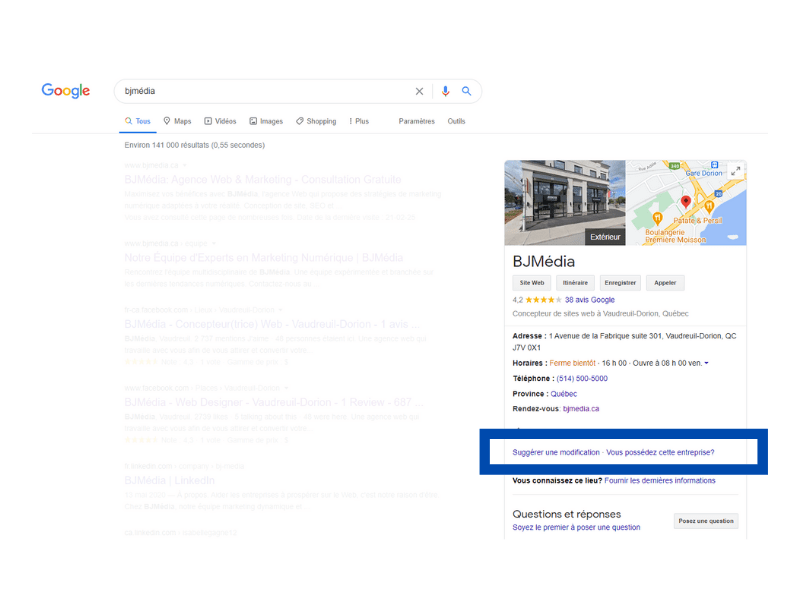Click the voice search microphone icon
Image resolution: width=800 pixels, height=600 pixels.
pyautogui.click(x=444, y=90)
